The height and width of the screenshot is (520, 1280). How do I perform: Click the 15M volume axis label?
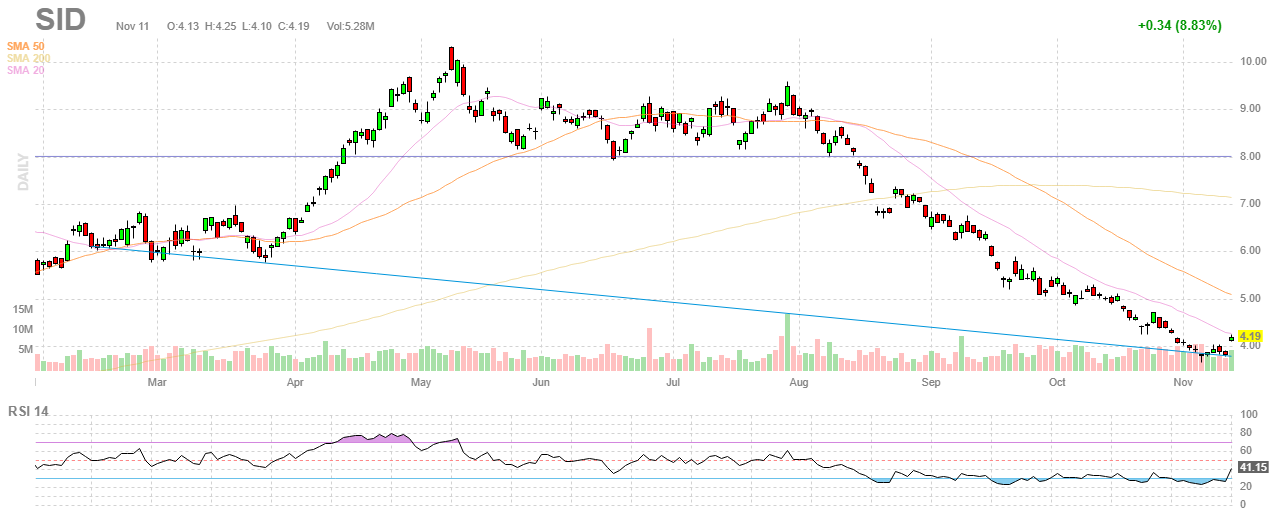click(x=24, y=309)
